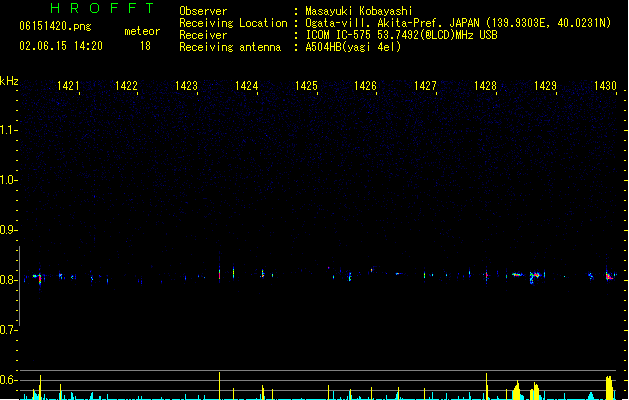Click frequency axis label 0.7
629x400 pixels.
point(8,330)
